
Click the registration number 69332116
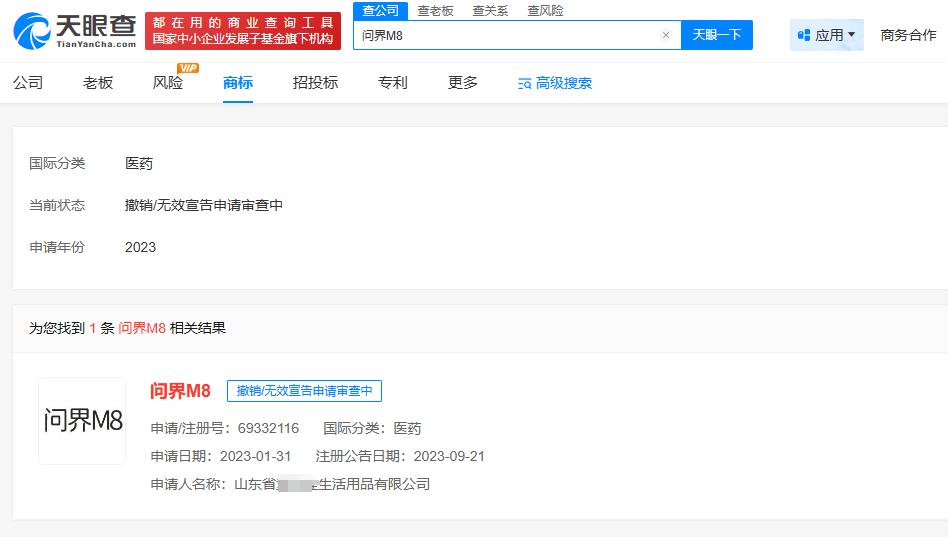[x=268, y=428]
